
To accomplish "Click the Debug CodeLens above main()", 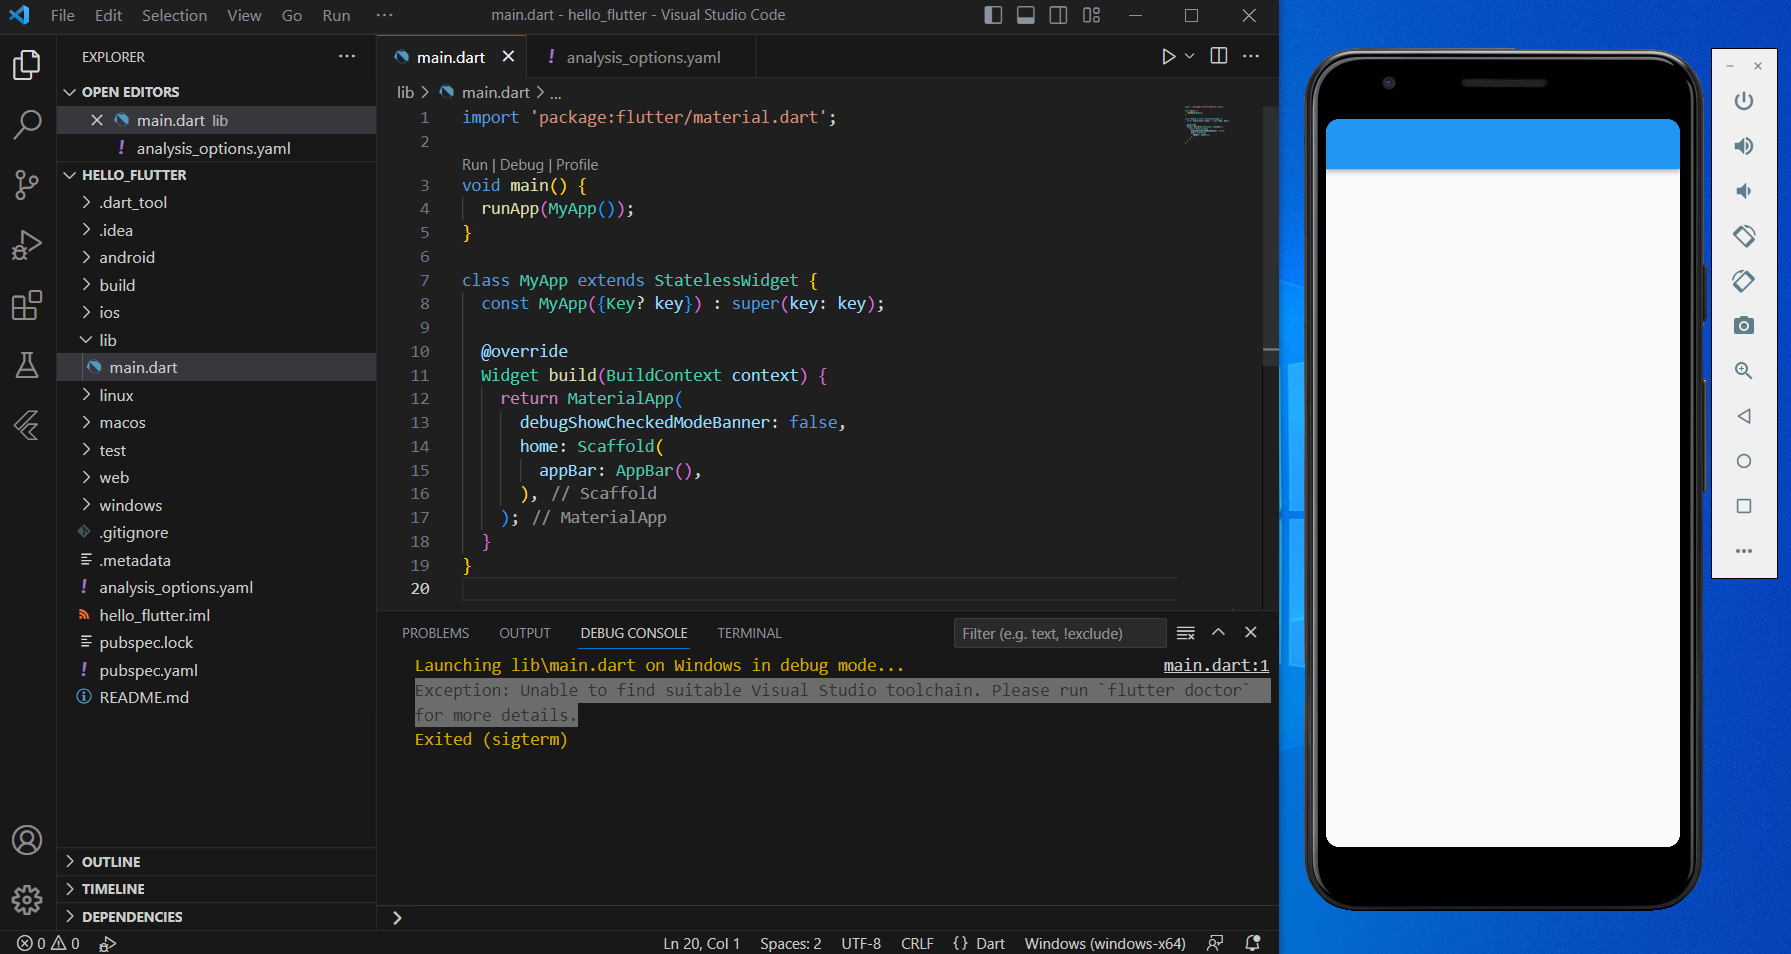I will (522, 165).
